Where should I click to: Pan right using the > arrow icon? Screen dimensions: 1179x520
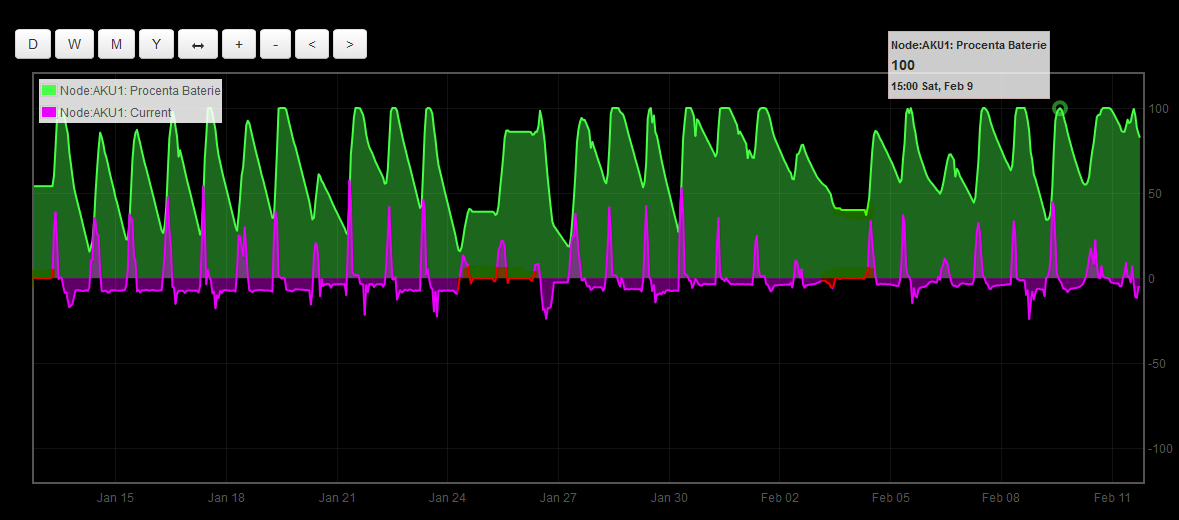coord(349,44)
